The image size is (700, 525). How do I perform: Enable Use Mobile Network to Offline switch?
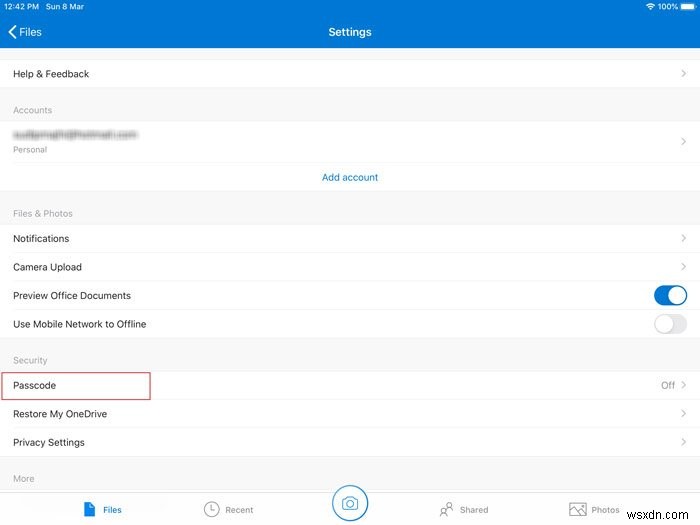pos(670,324)
